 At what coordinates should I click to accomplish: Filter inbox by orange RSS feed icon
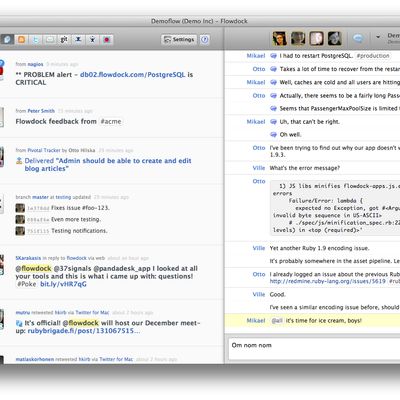[22, 40]
